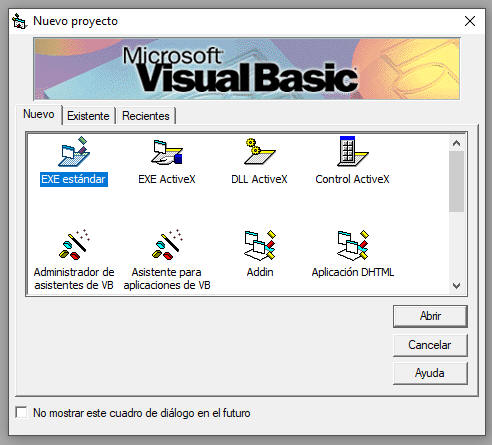Open help with the Ayuda button

pos(430,373)
